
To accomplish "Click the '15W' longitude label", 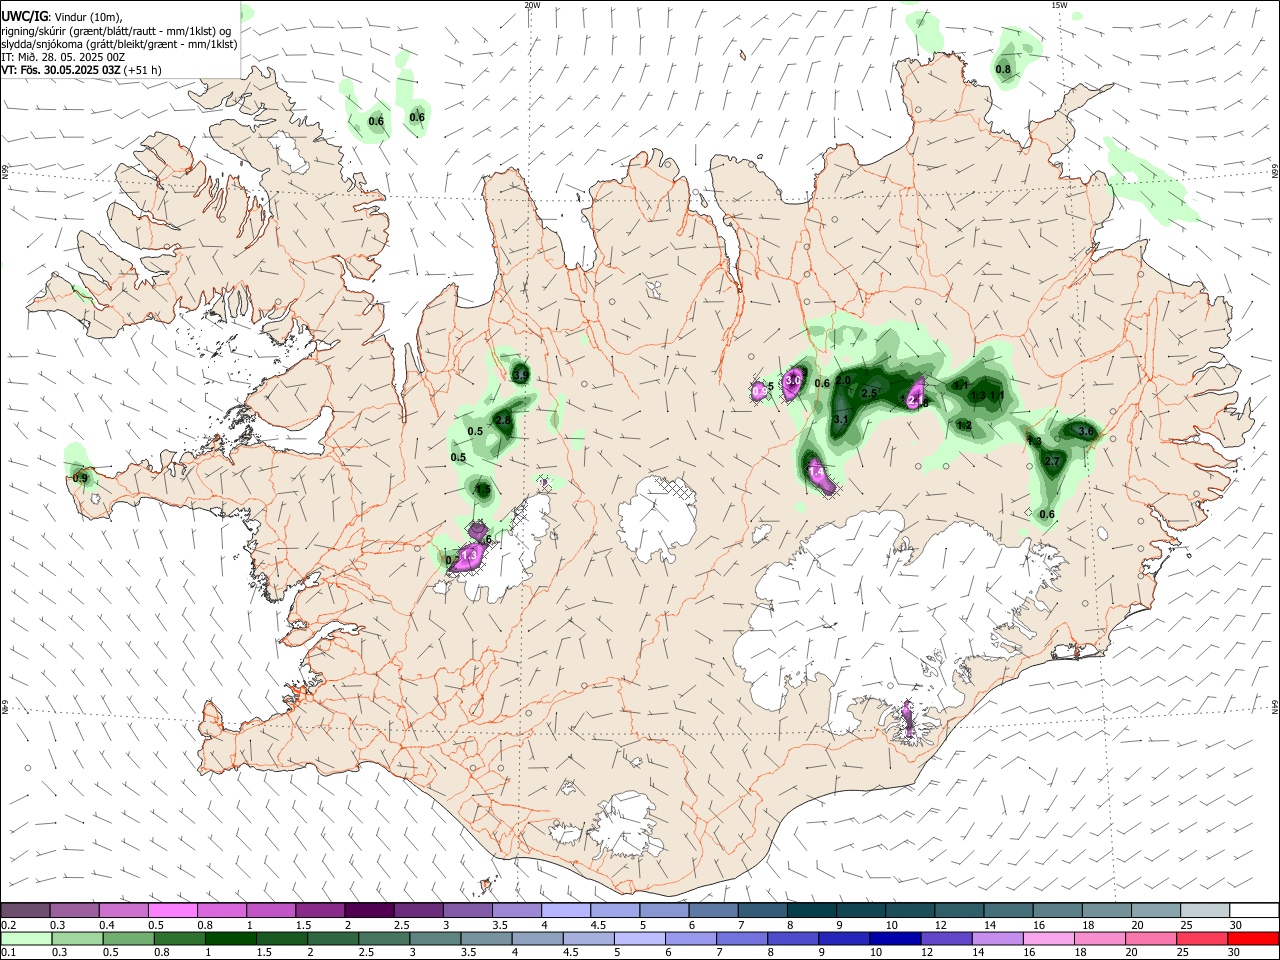I will 1059,5.
